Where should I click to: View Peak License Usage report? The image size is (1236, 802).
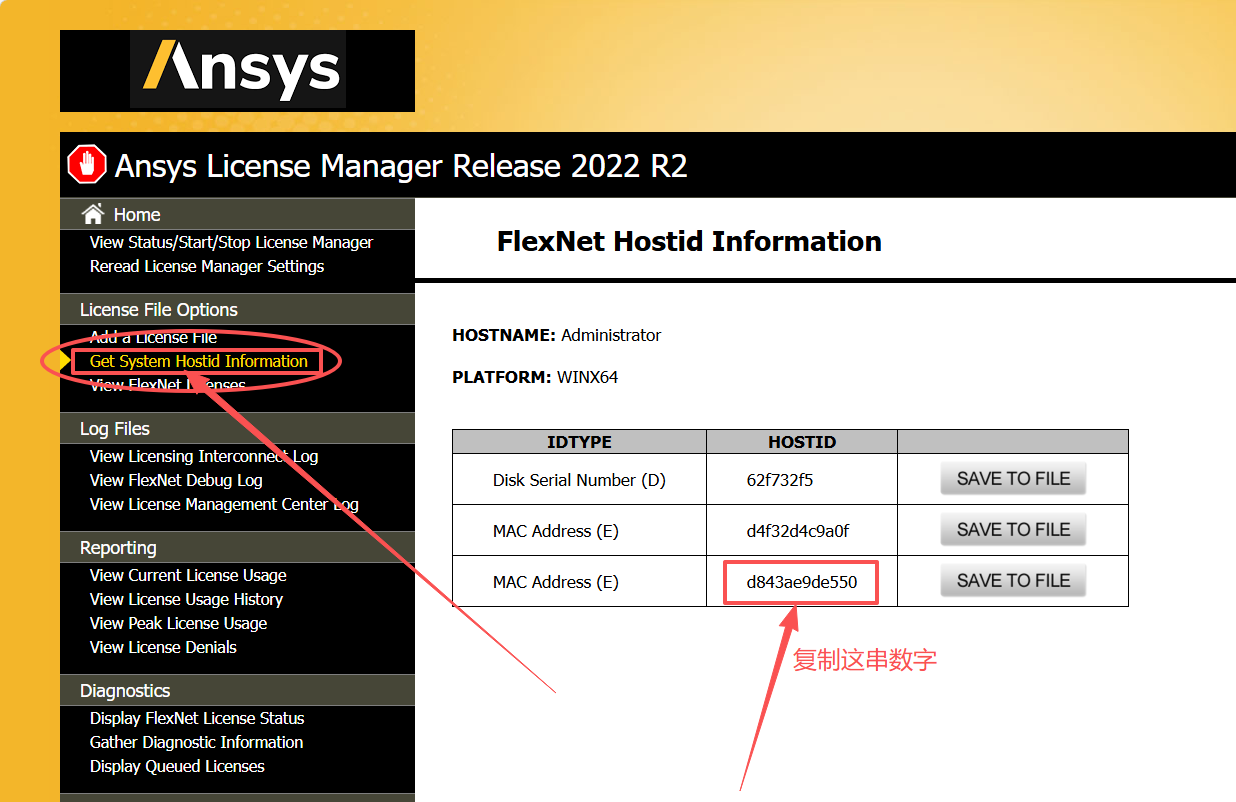coord(178,623)
